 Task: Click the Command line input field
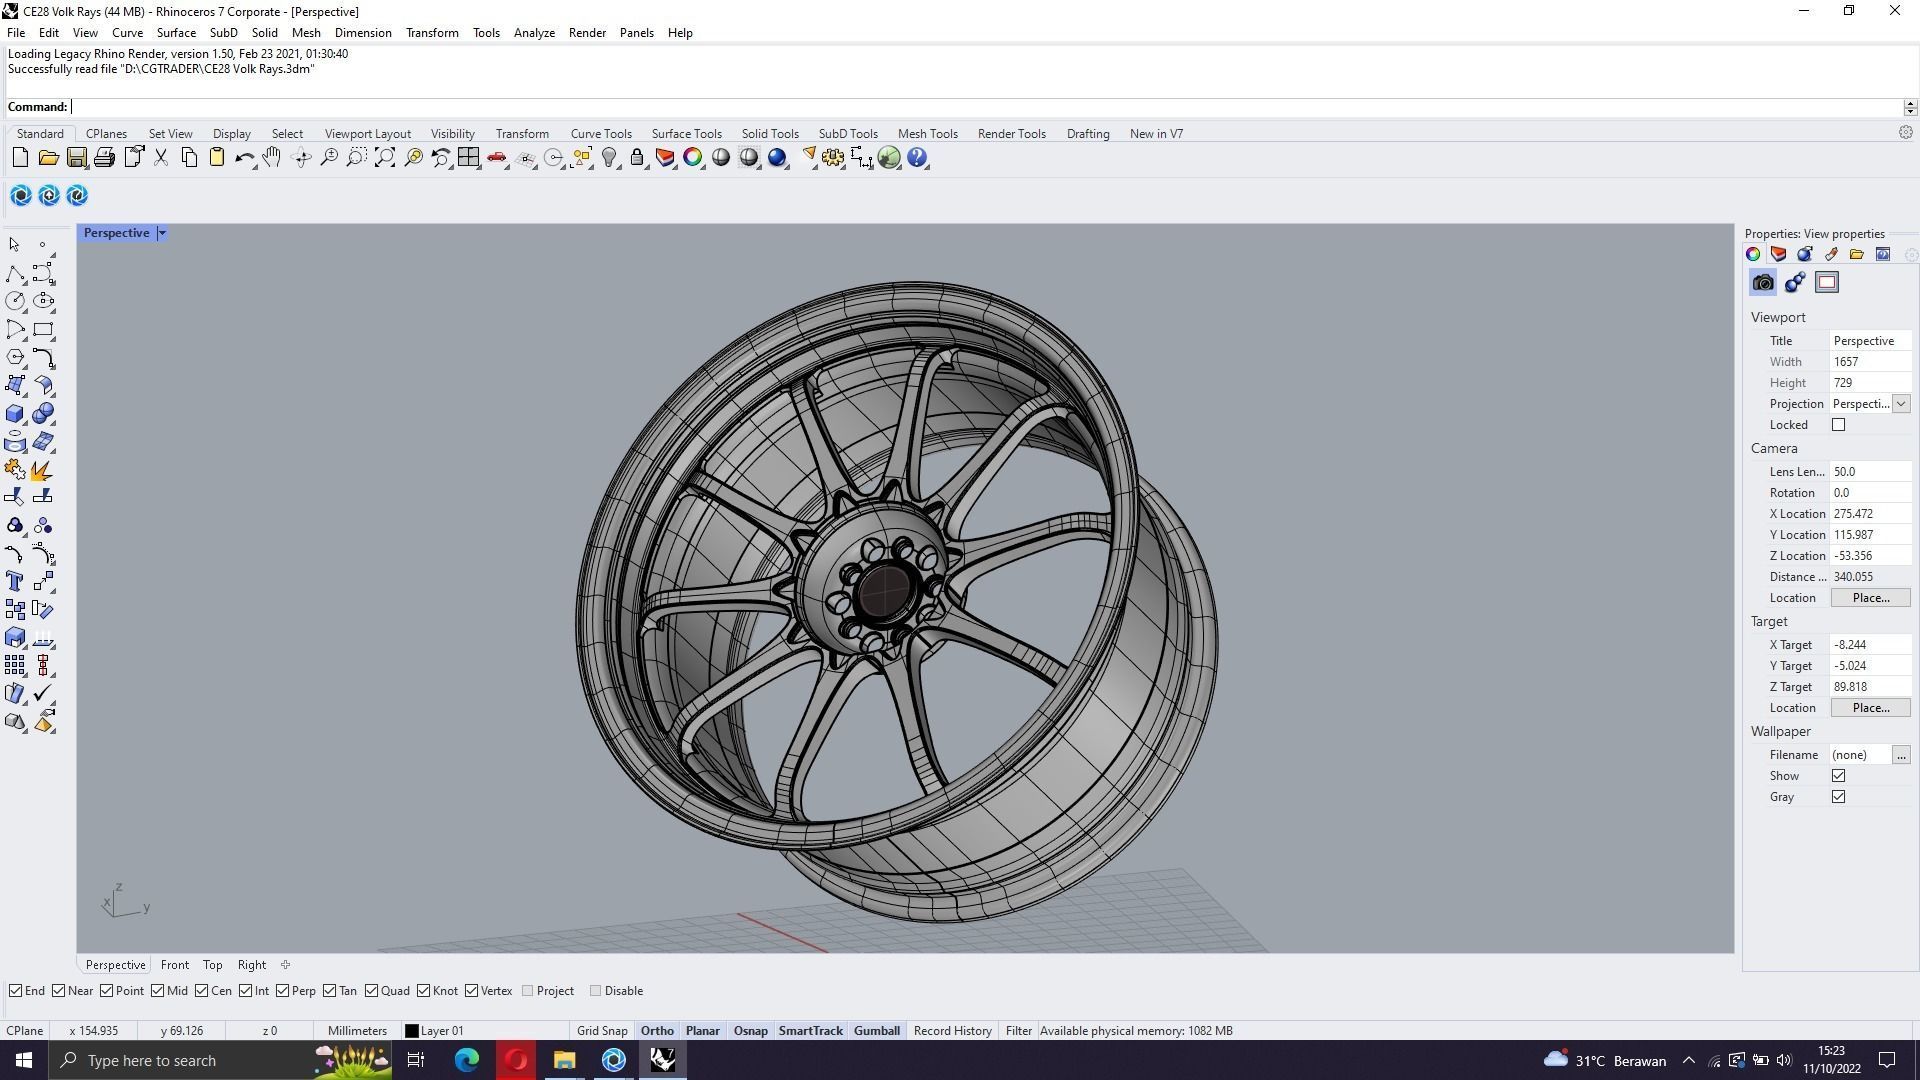click(x=988, y=107)
